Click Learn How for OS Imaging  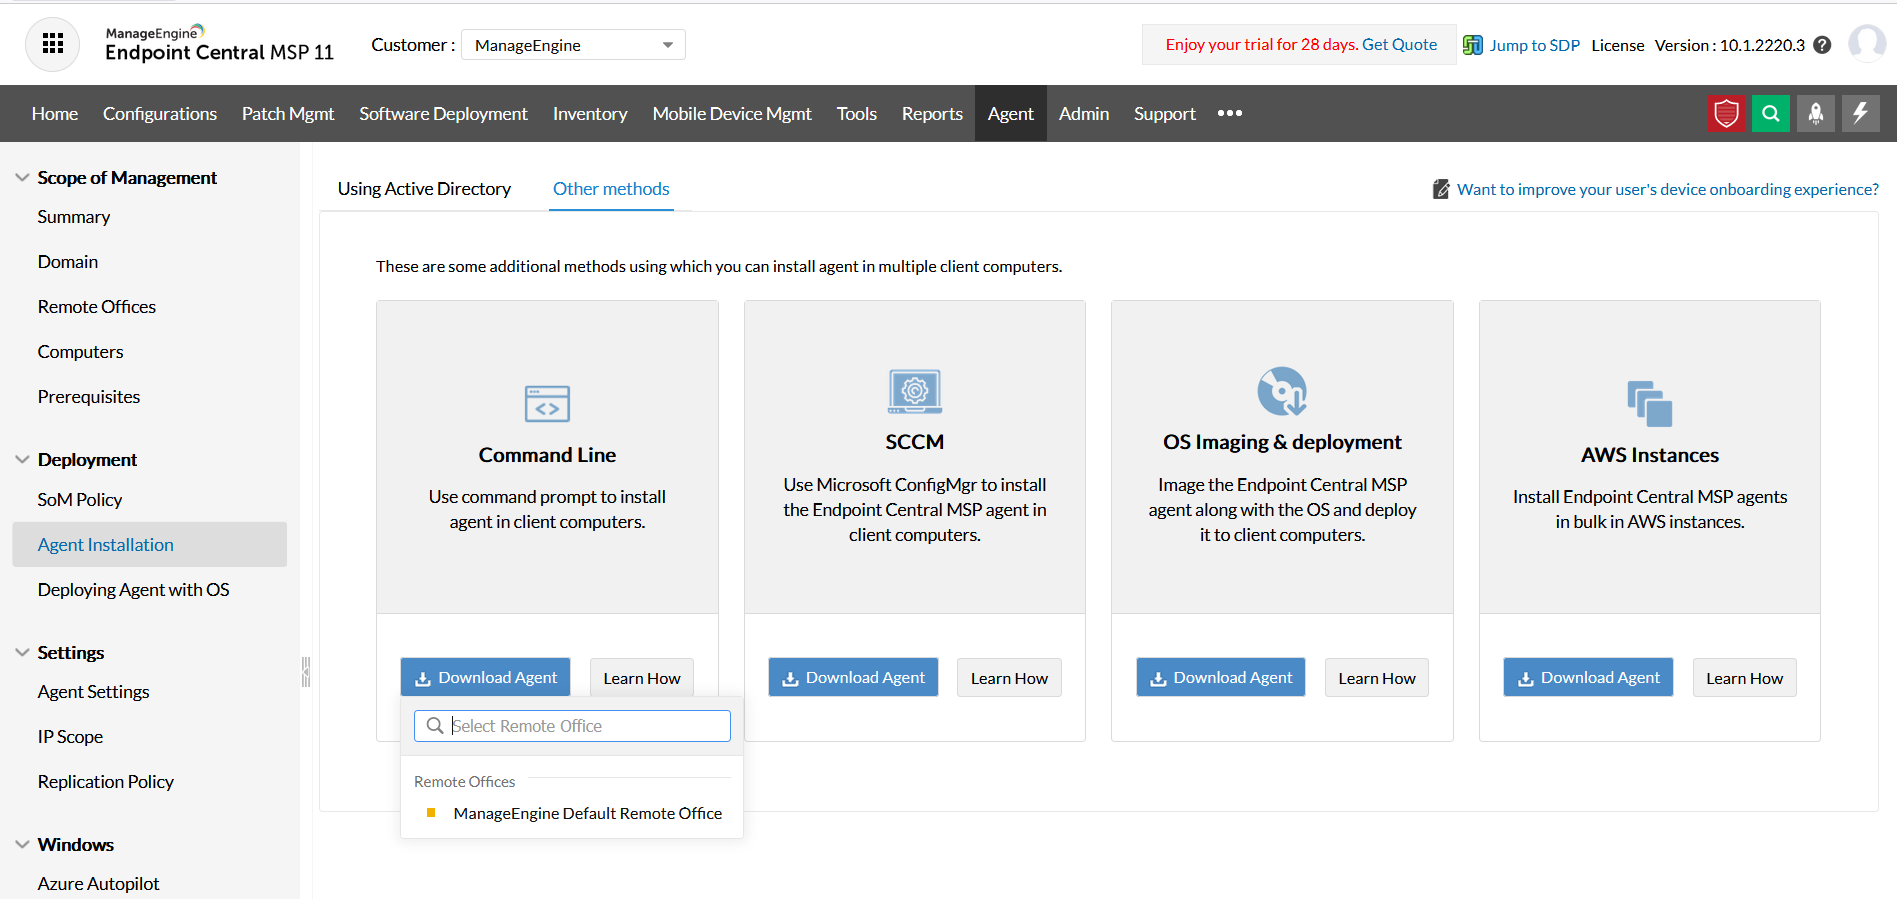point(1377,678)
